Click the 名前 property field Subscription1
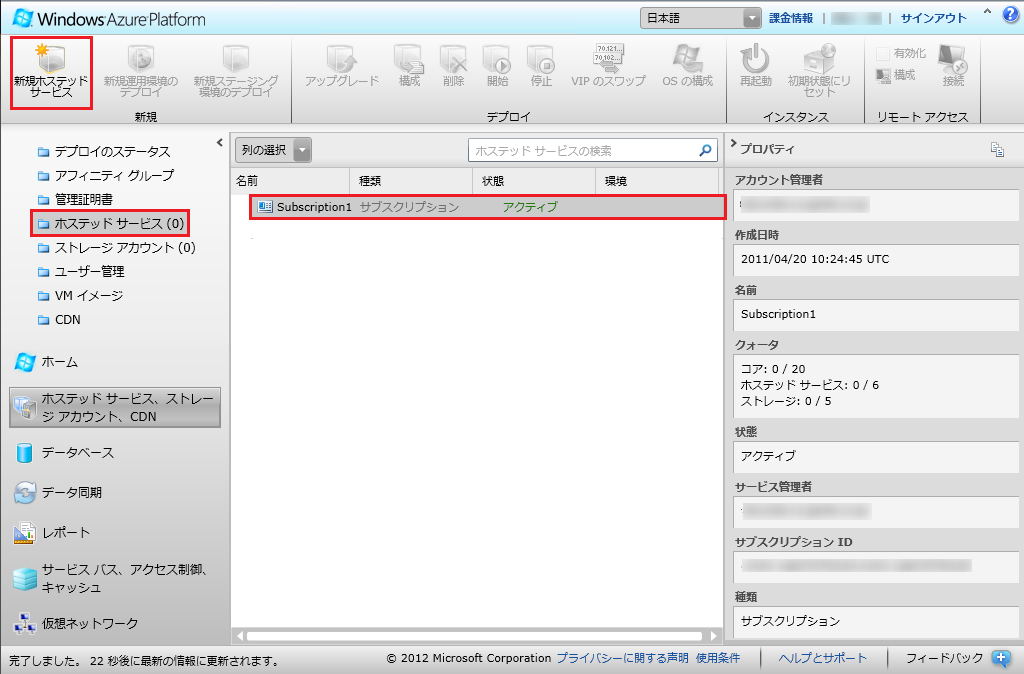 point(876,314)
